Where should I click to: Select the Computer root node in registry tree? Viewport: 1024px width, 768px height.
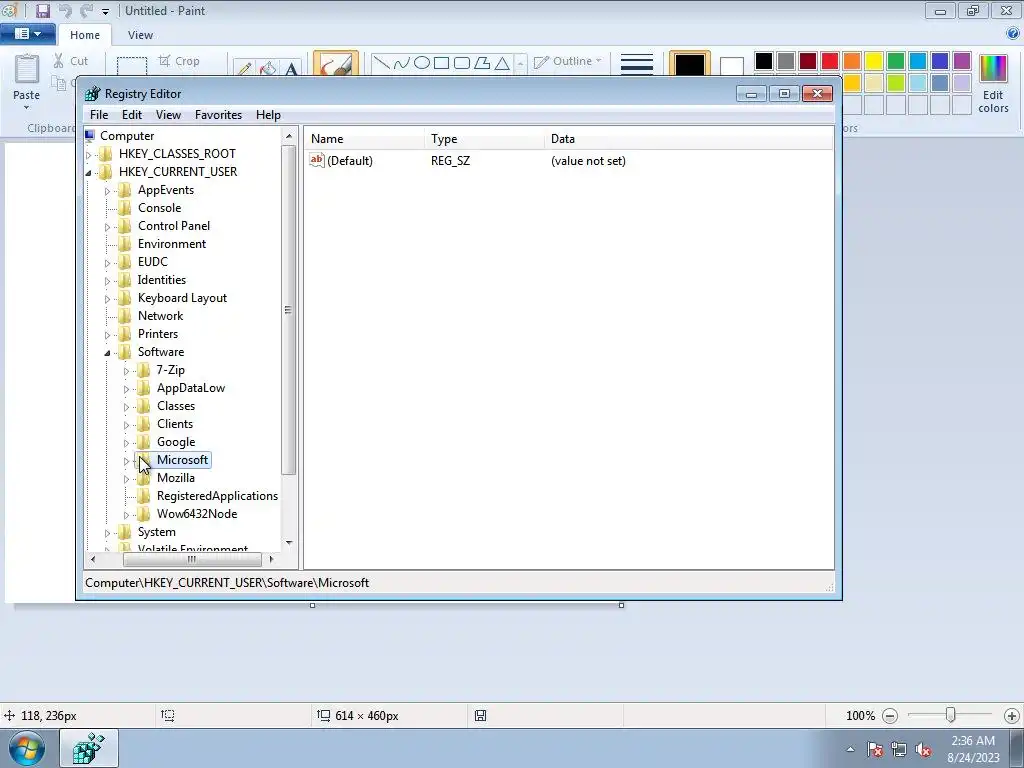(x=127, y=136)
